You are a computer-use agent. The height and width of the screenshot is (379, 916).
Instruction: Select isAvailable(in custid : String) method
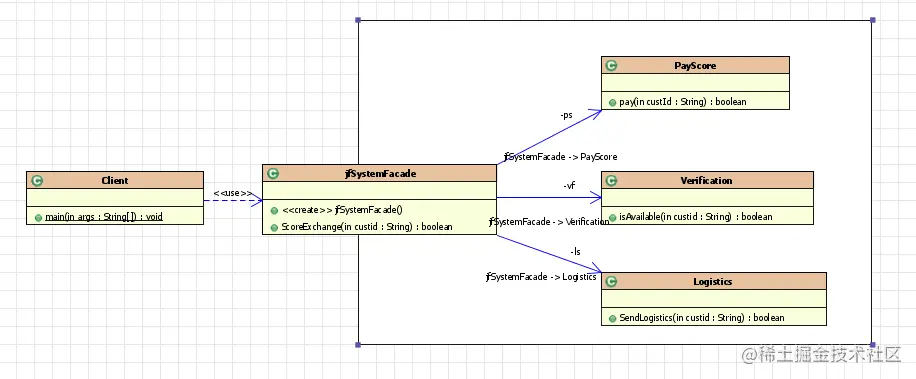pos(696,217)
